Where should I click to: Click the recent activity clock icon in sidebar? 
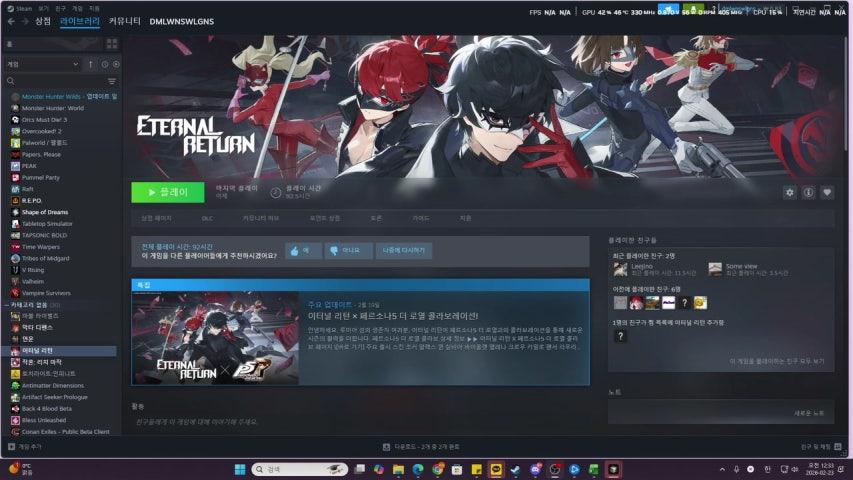point(104,64)
